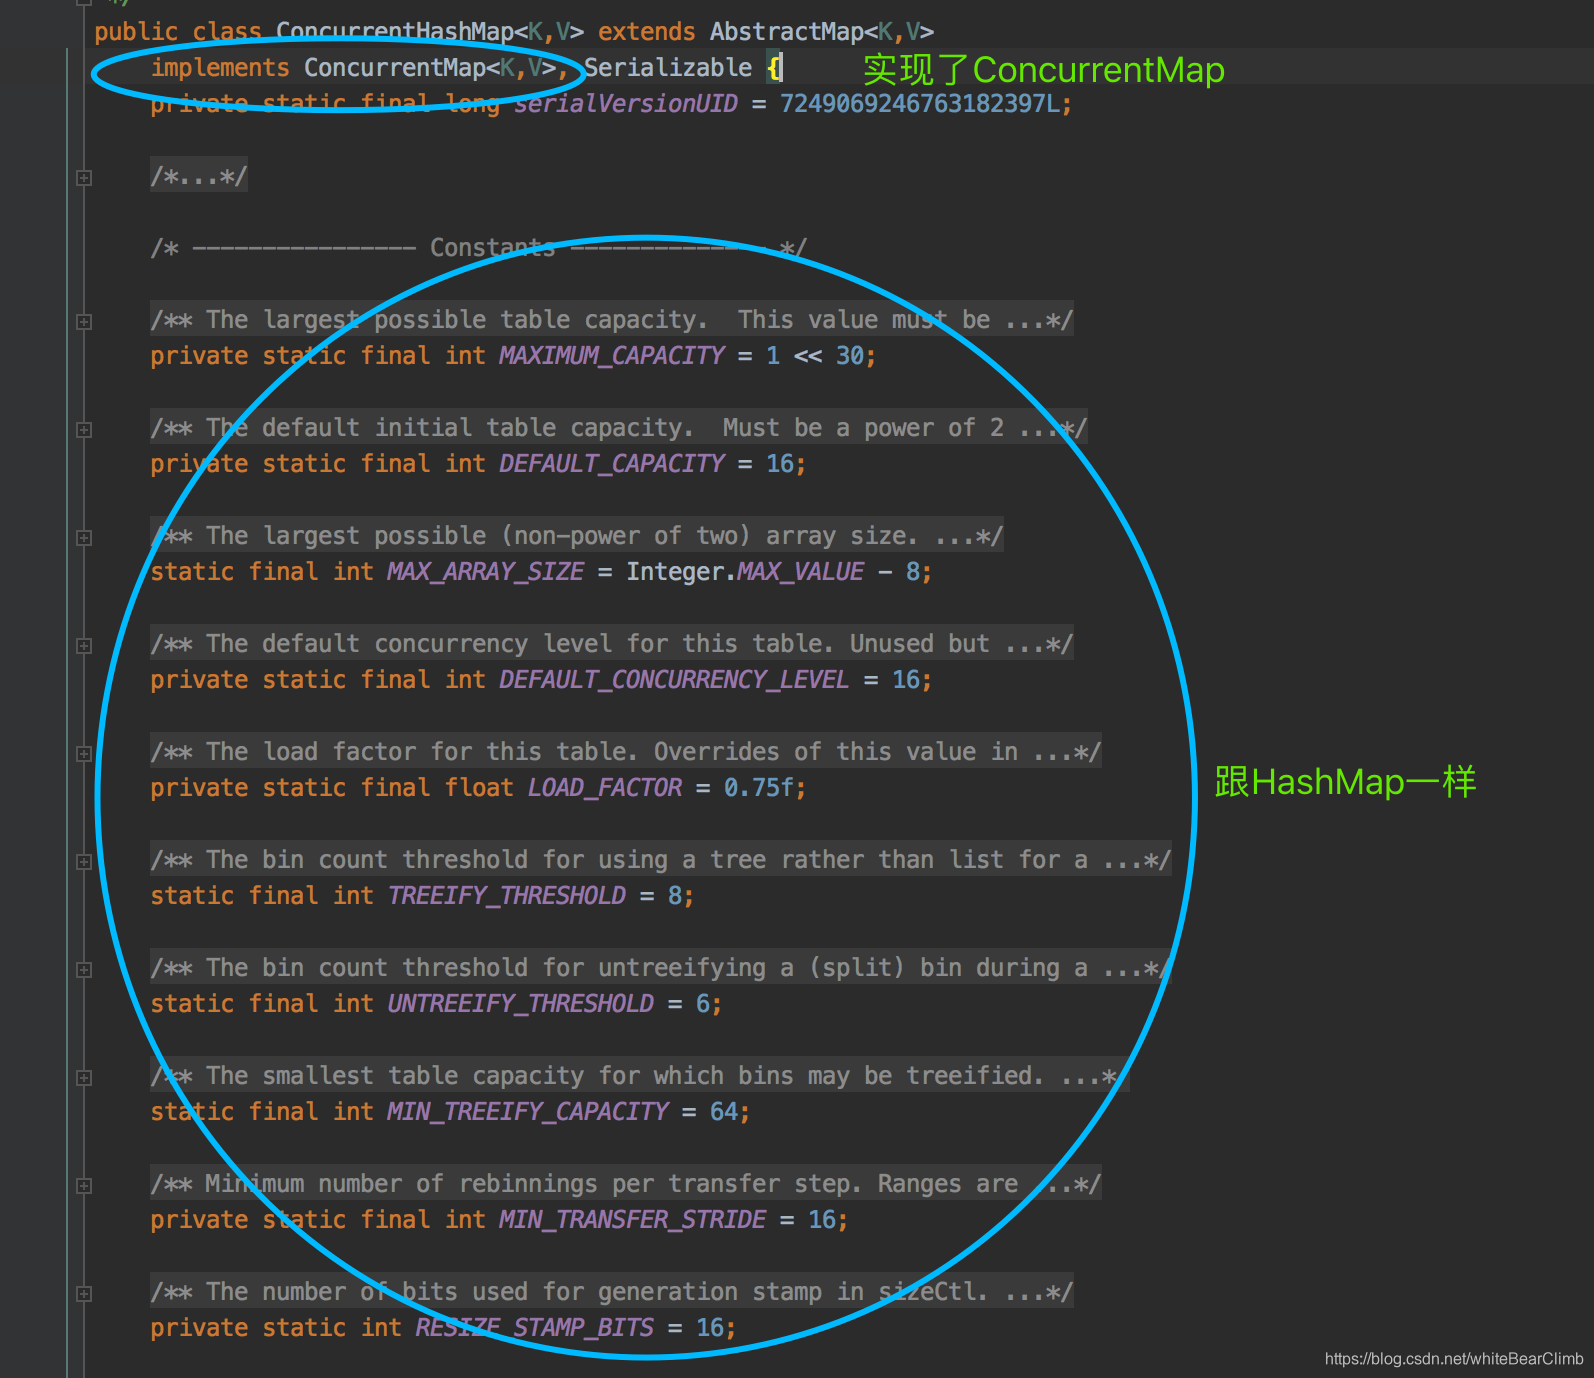Expand the generation stamp bits comment fold
This screenshot has width=1594, height=1378.
[84, 1294]
